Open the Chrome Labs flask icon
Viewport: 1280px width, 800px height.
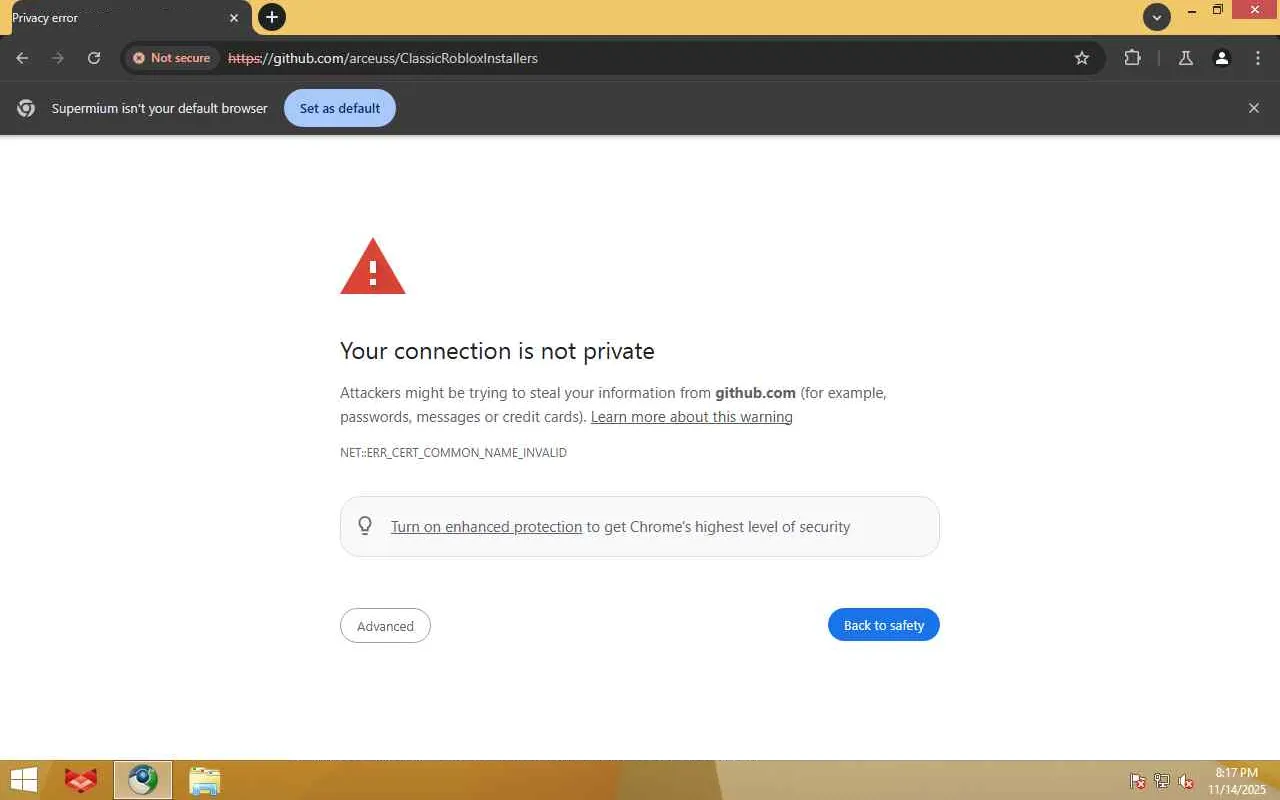click(x=1186, y=58)
